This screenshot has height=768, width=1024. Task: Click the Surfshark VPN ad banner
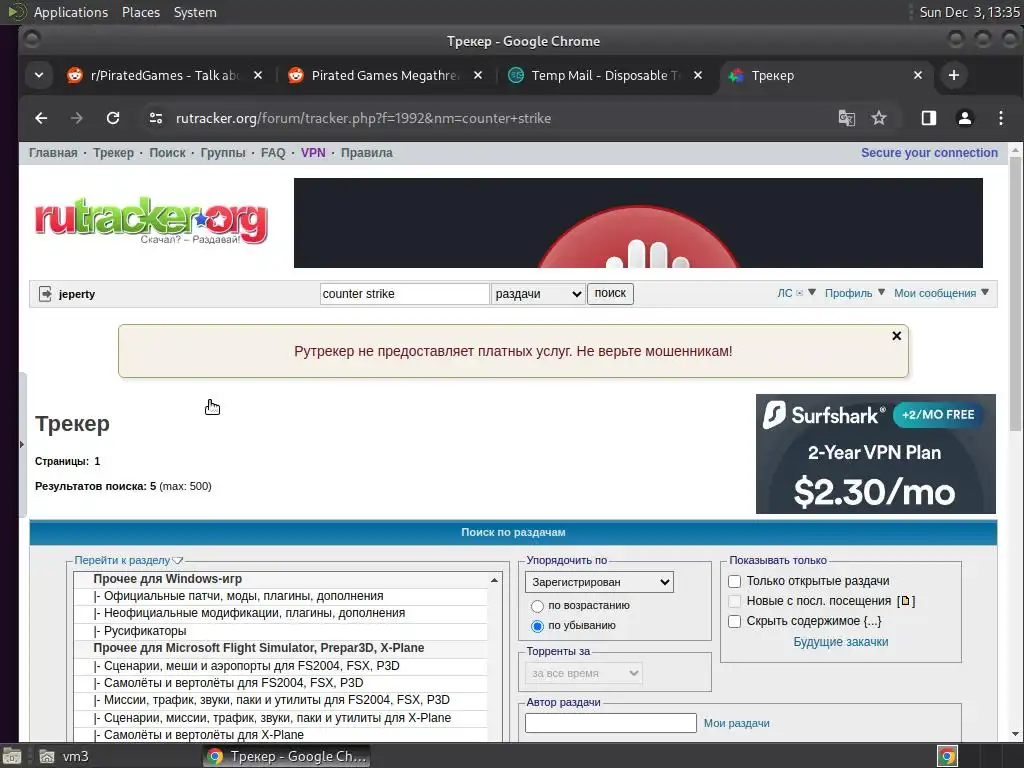(x=876, y=454)
